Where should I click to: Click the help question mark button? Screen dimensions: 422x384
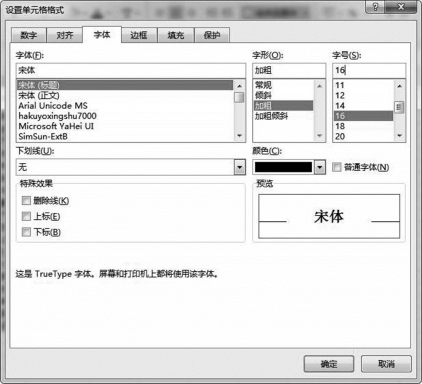point(375,7)
